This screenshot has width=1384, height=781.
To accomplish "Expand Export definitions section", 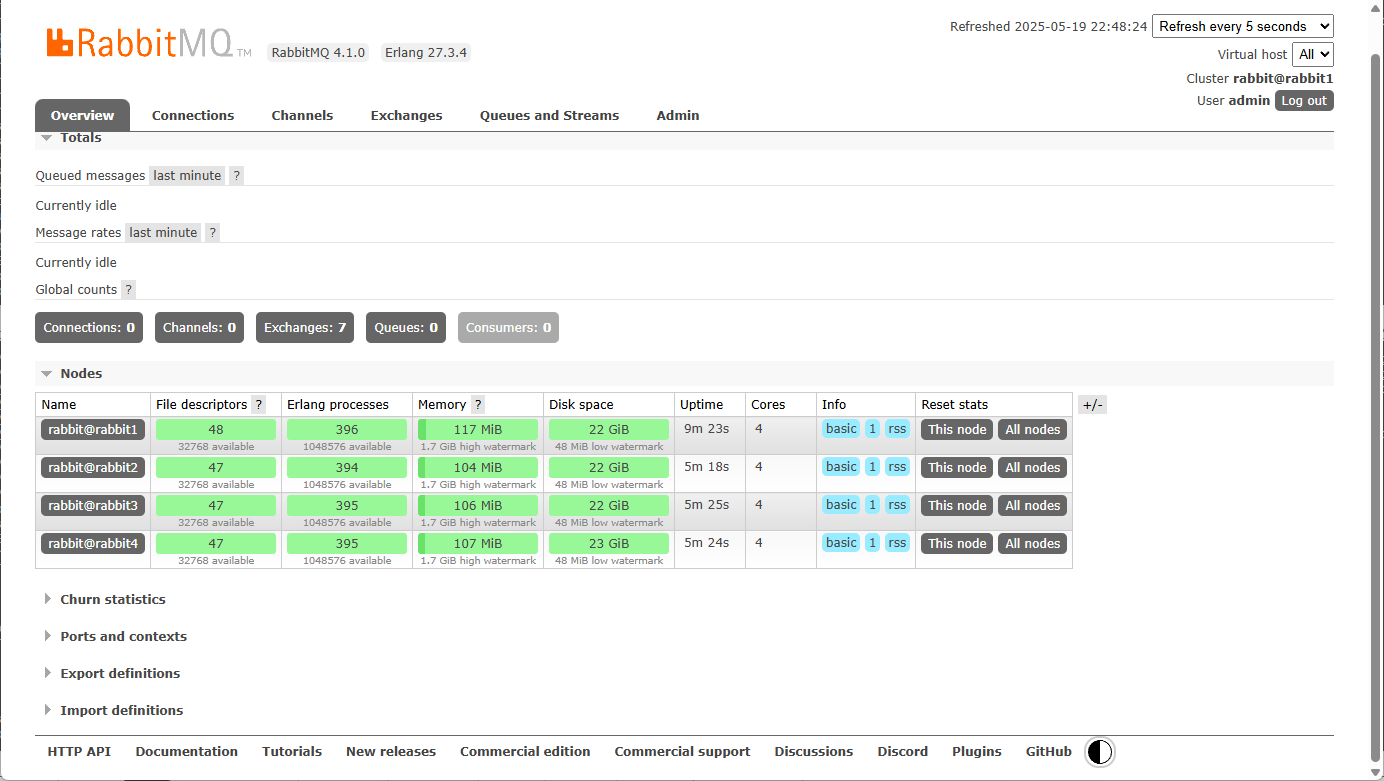I will pyautogui.click(x=120, y=673).
